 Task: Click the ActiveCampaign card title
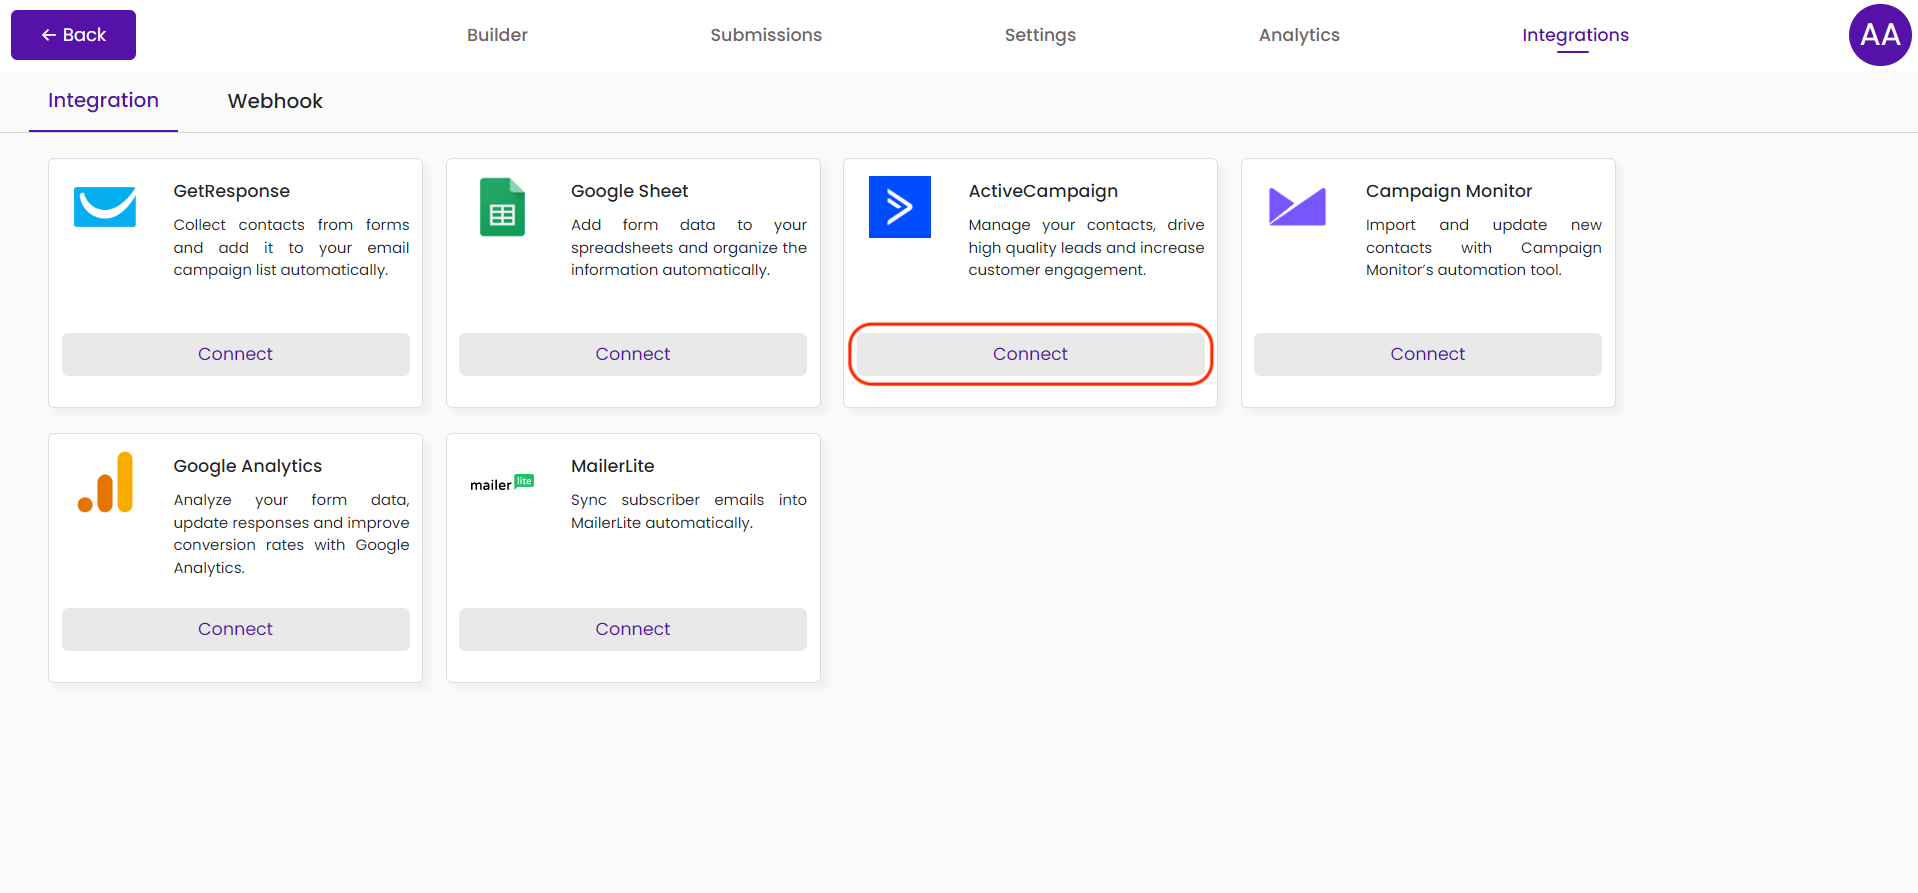click(1043, 191)
